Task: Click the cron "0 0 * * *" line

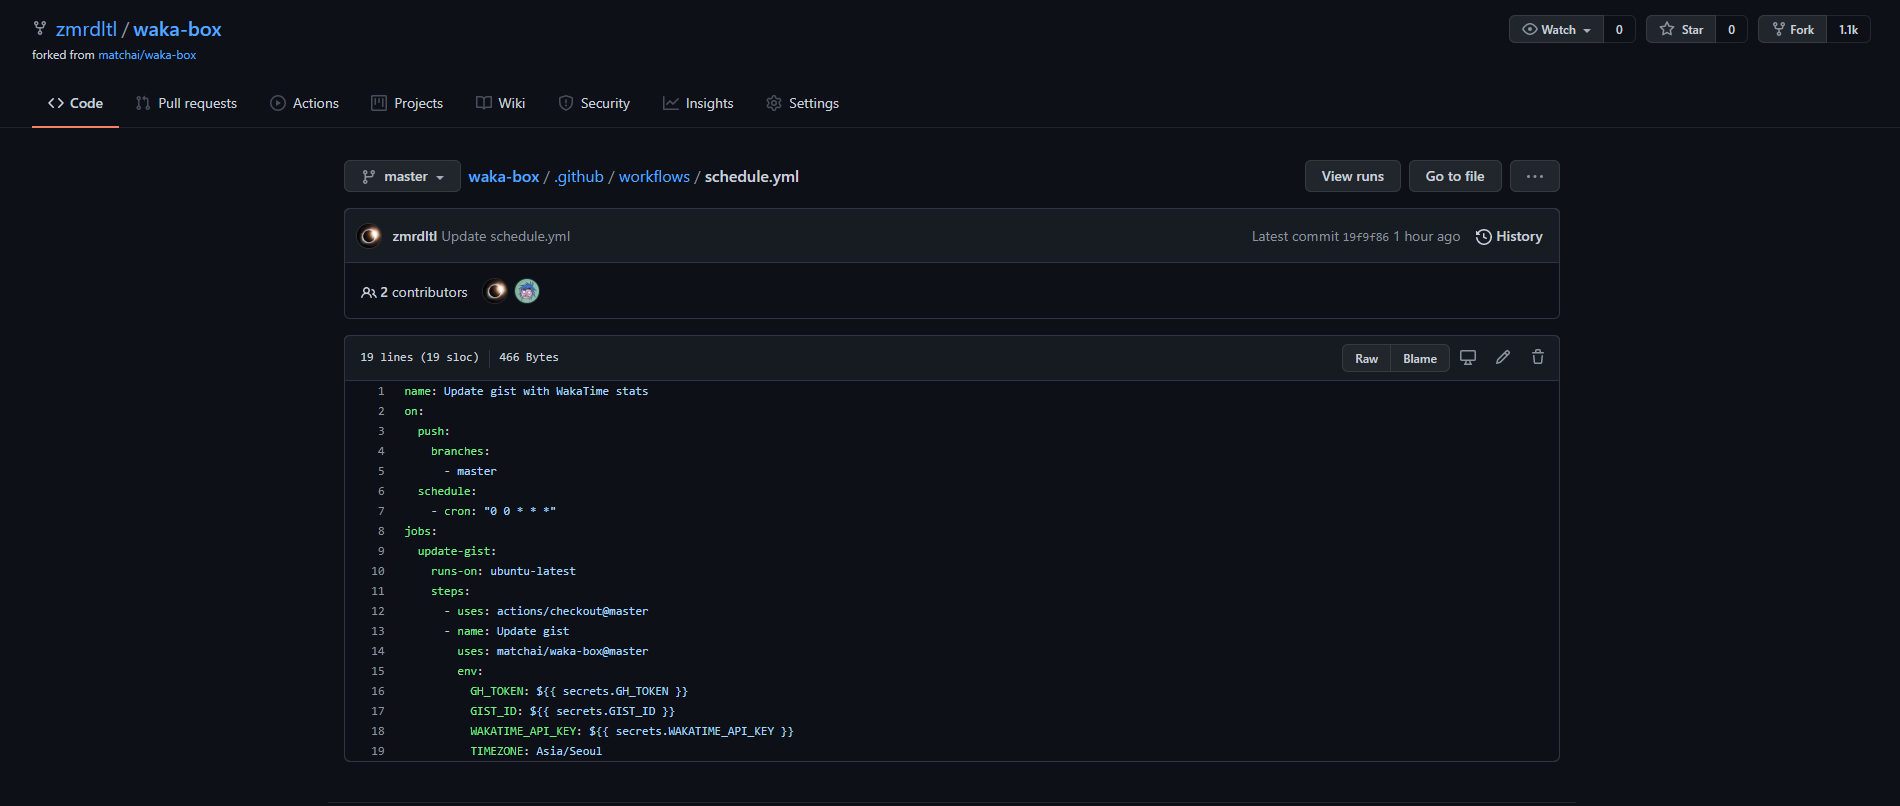Action: coord(493,511)
